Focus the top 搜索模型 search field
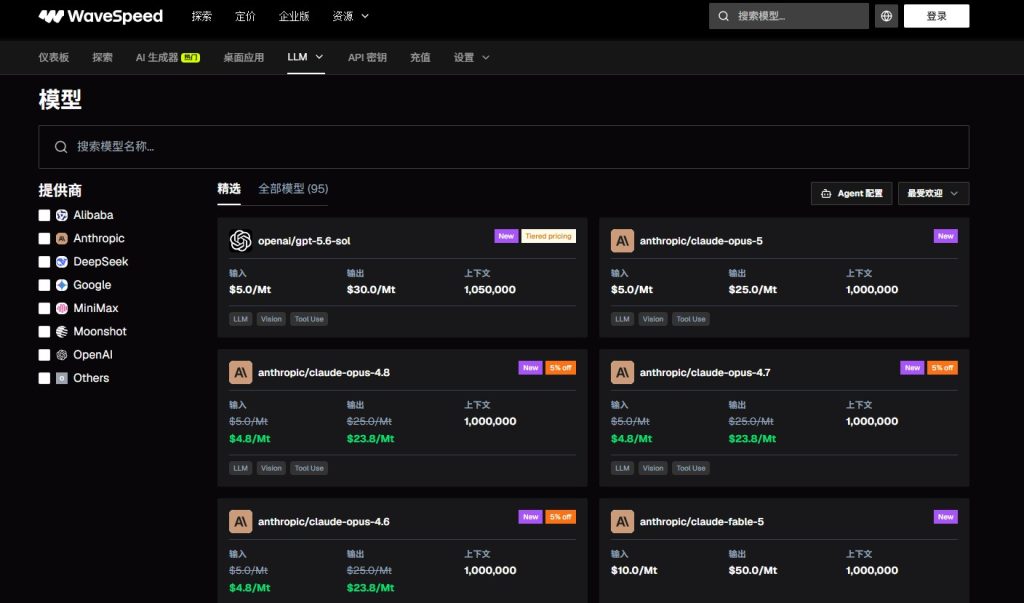 coord(789,16)
